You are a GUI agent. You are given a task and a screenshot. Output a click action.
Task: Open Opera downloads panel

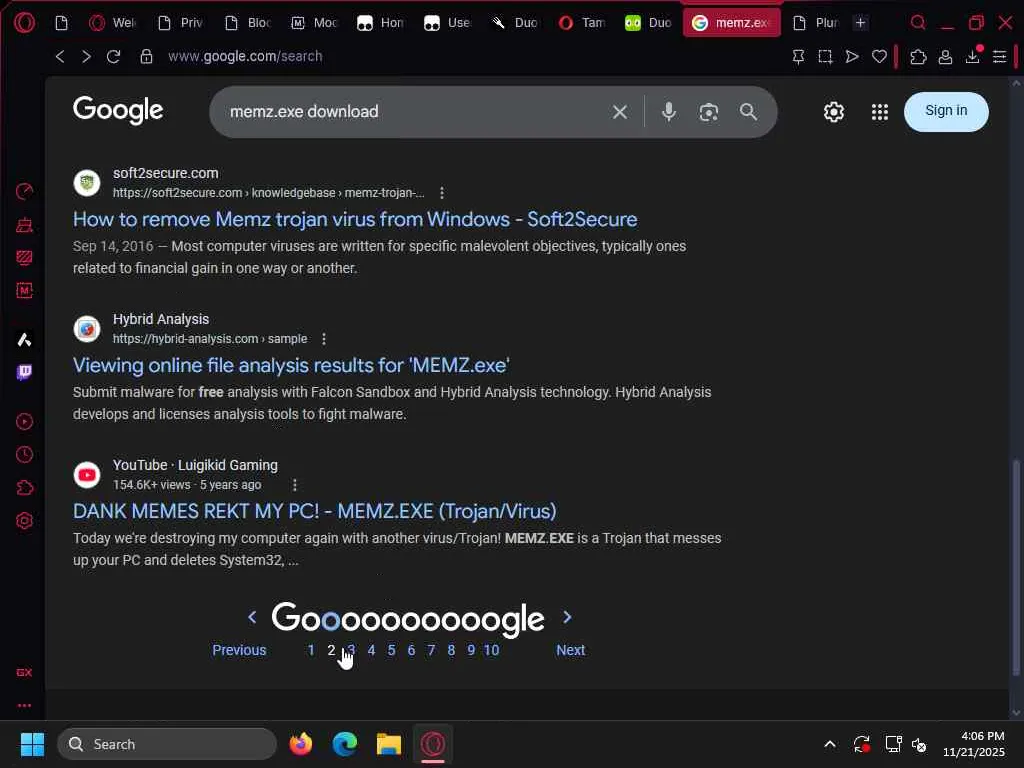coord(972,57)
